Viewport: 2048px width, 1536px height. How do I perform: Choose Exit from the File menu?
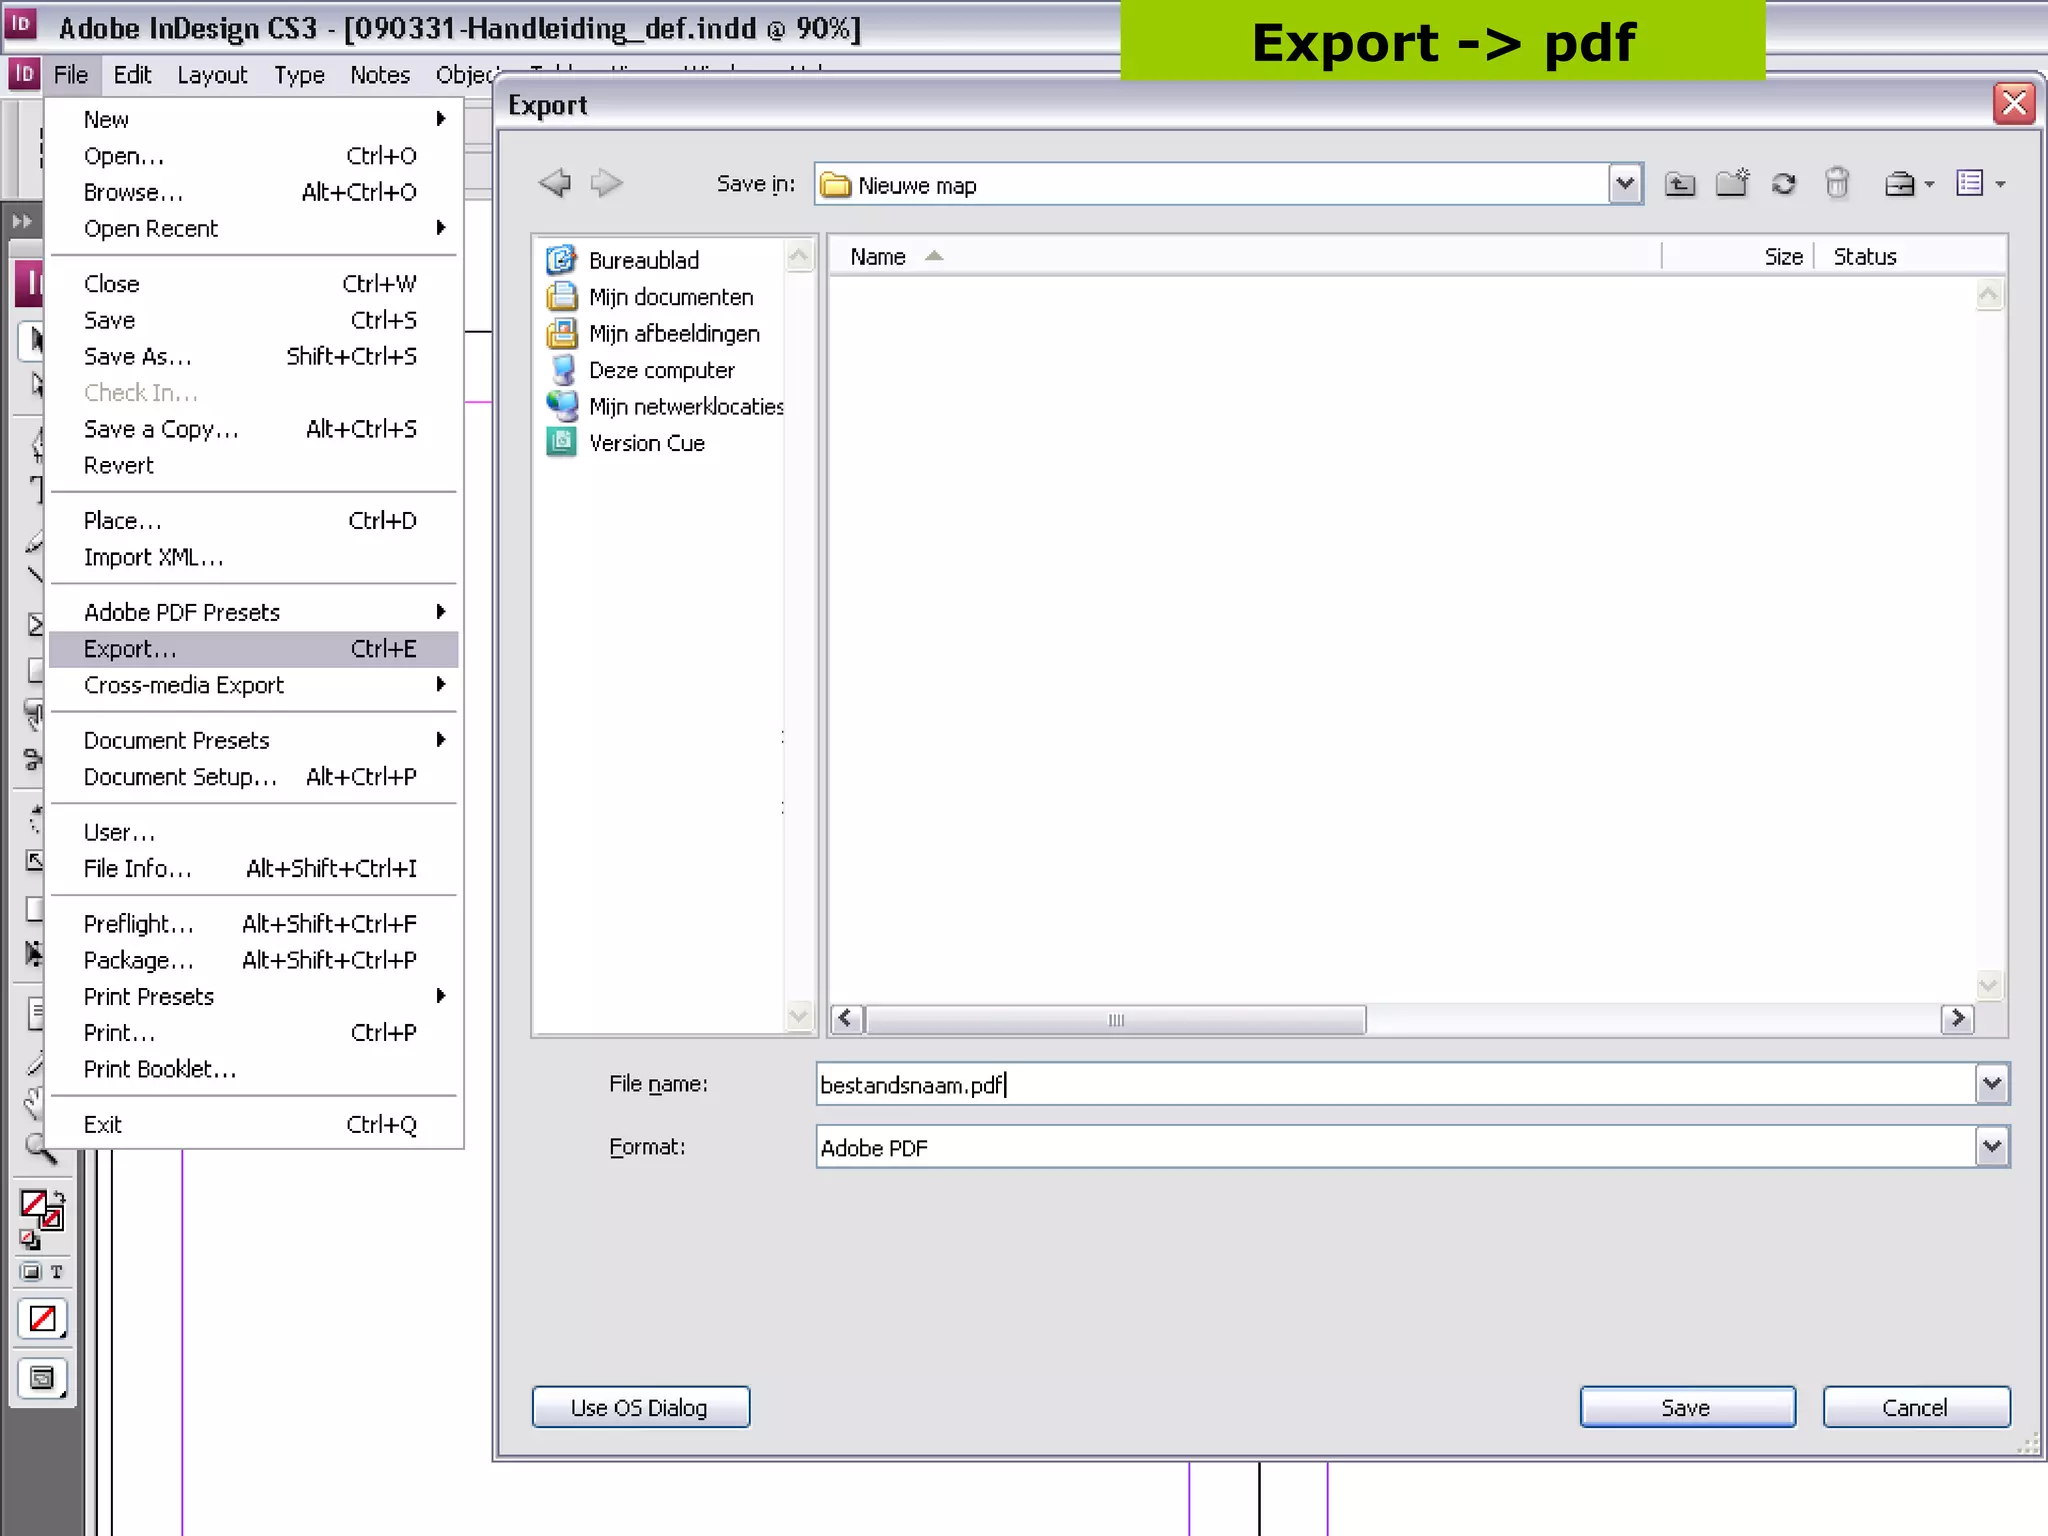[254, 1125]
